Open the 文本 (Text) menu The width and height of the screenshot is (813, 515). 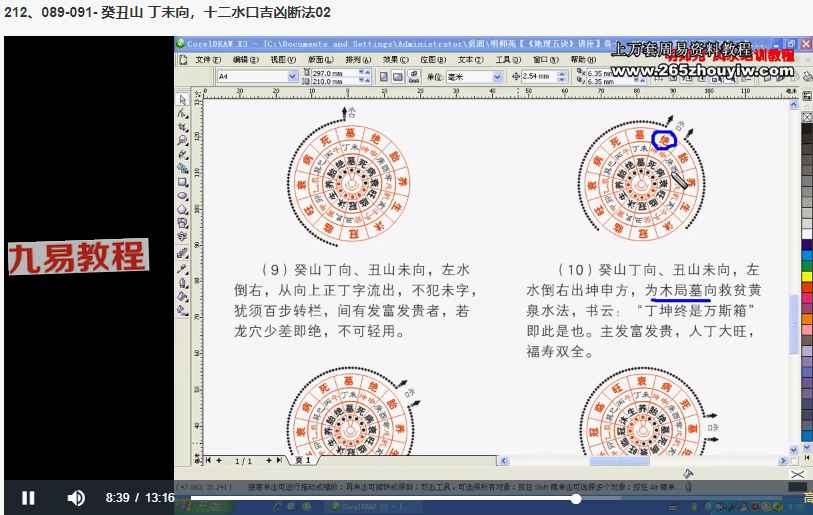[x=471, y=60]
